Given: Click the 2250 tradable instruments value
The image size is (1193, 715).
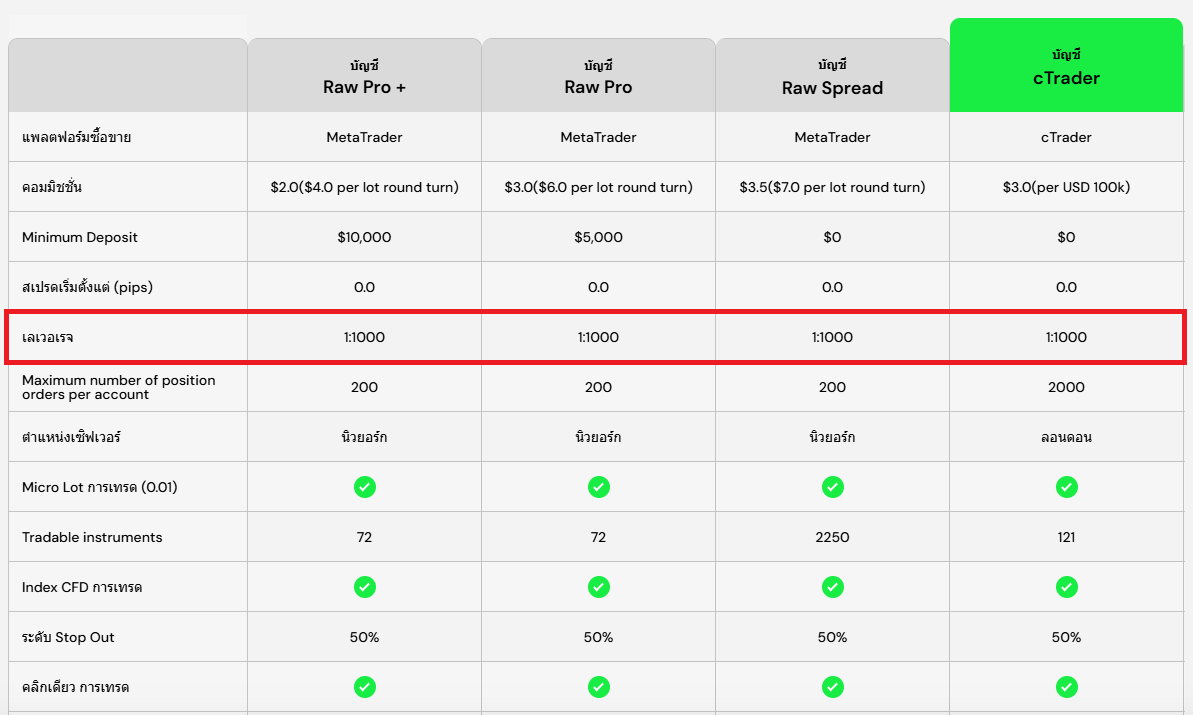Looking at the screenshot, I should coord(832,537).
